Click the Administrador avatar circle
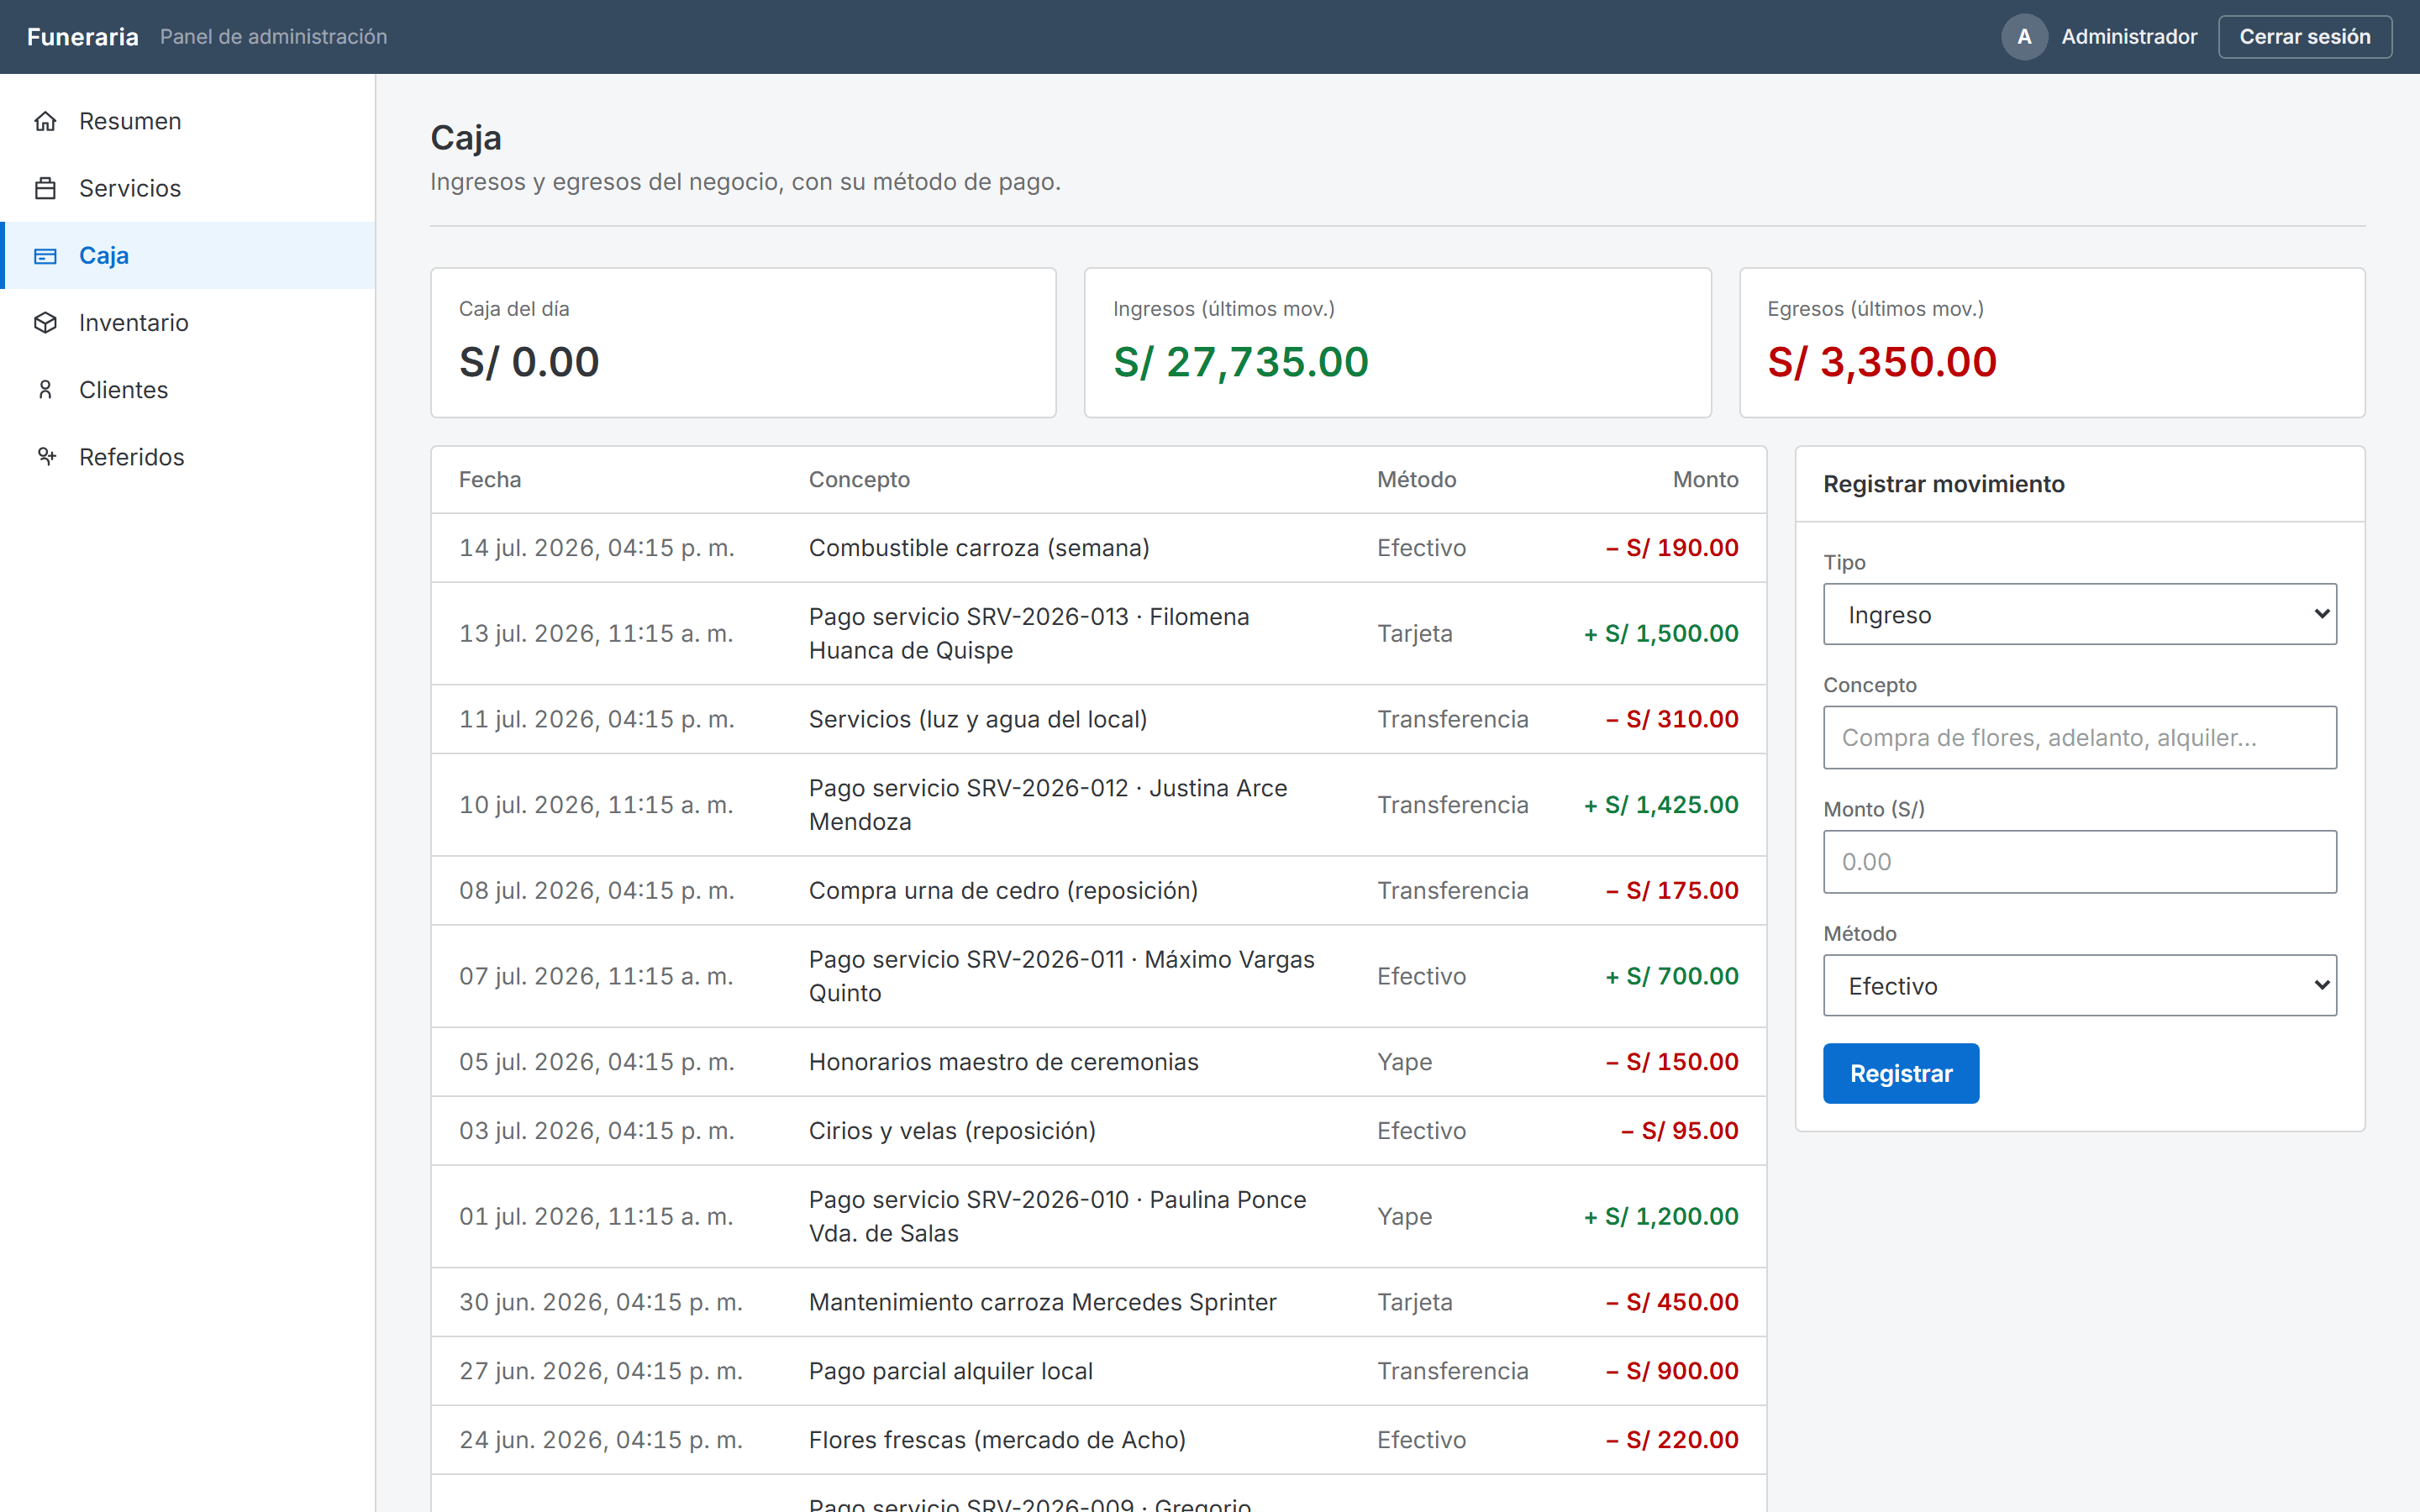 2024,37
